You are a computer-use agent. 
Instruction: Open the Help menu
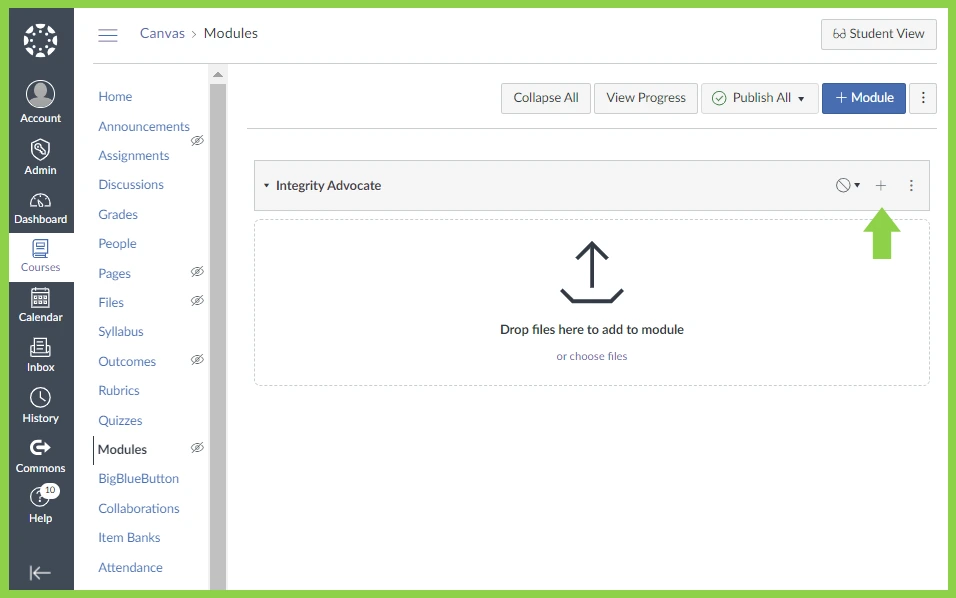pyautogui.click(x=40, y=506)
